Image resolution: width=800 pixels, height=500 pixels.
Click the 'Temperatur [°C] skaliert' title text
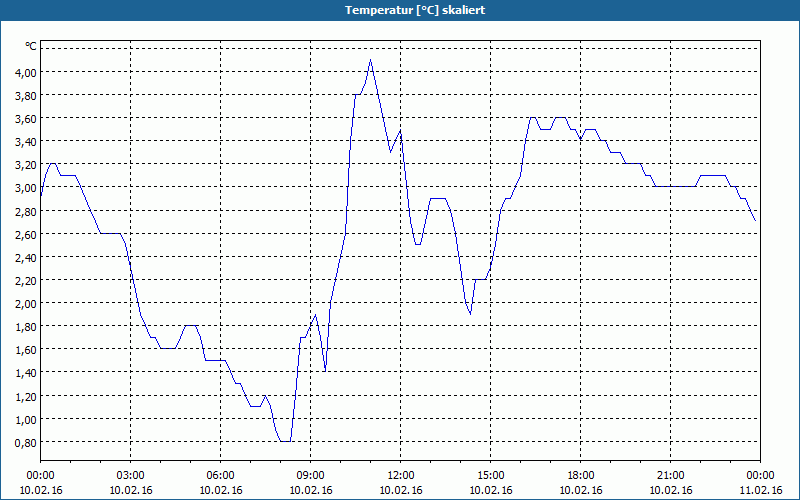point(415,10)
